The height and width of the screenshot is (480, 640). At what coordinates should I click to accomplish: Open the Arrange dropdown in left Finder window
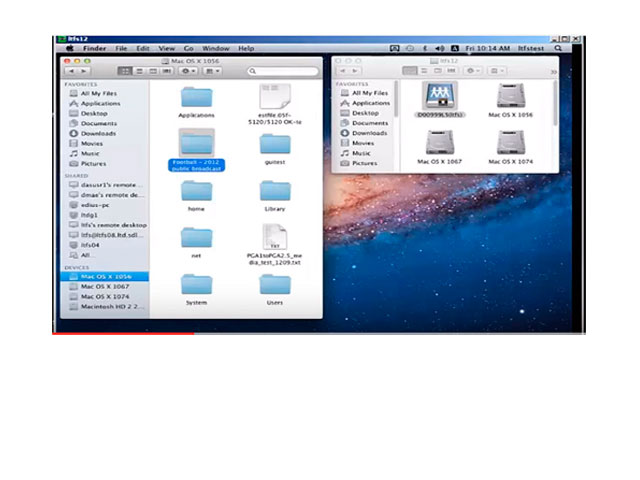(212, 71)
